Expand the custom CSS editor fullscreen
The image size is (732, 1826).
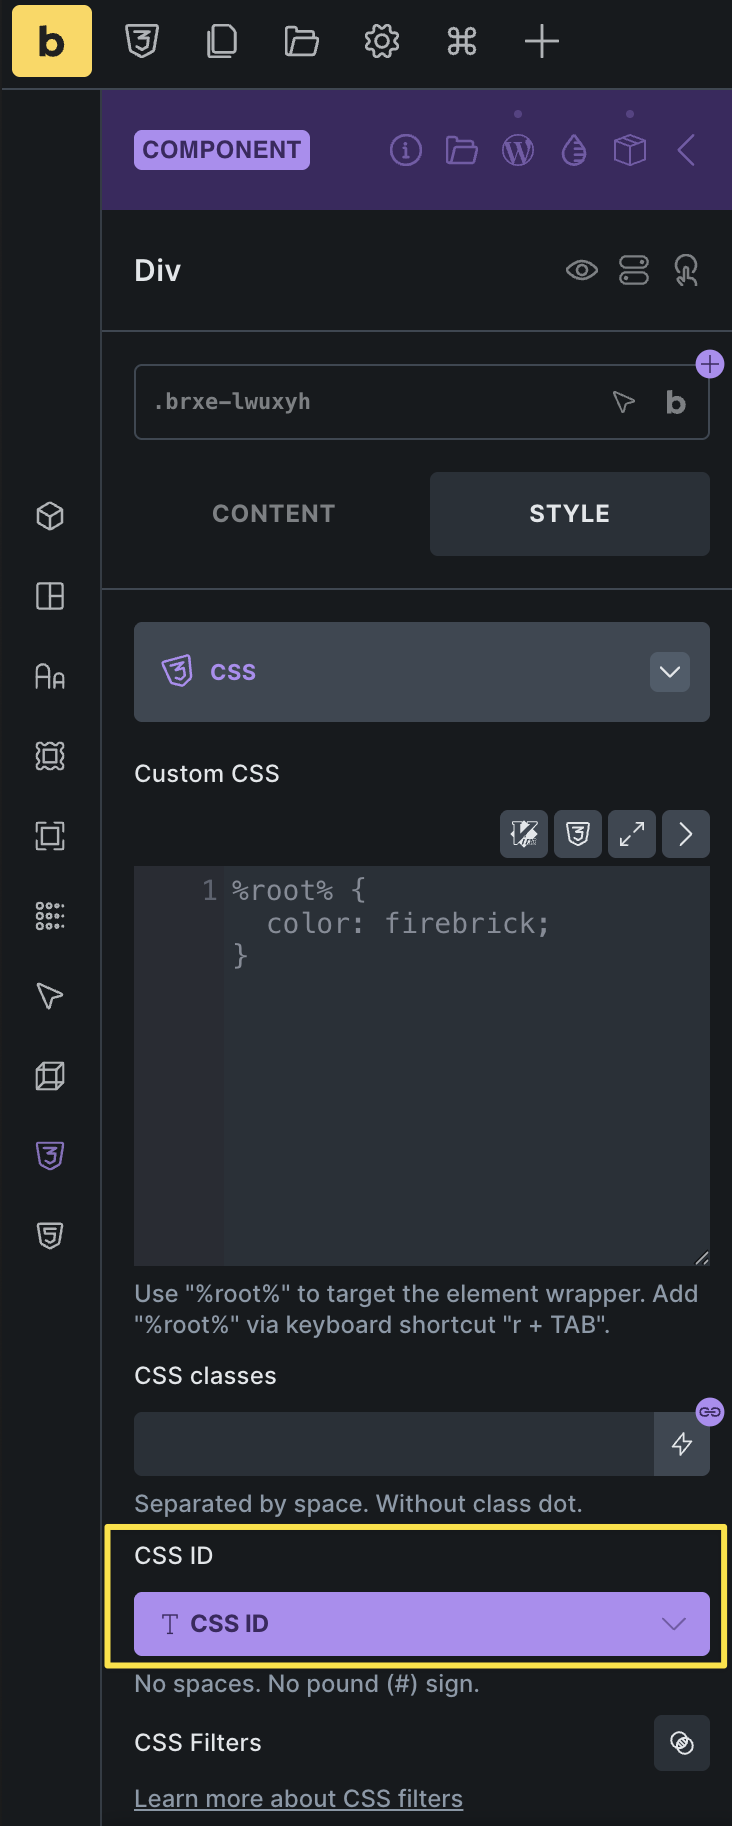[631, 834]
